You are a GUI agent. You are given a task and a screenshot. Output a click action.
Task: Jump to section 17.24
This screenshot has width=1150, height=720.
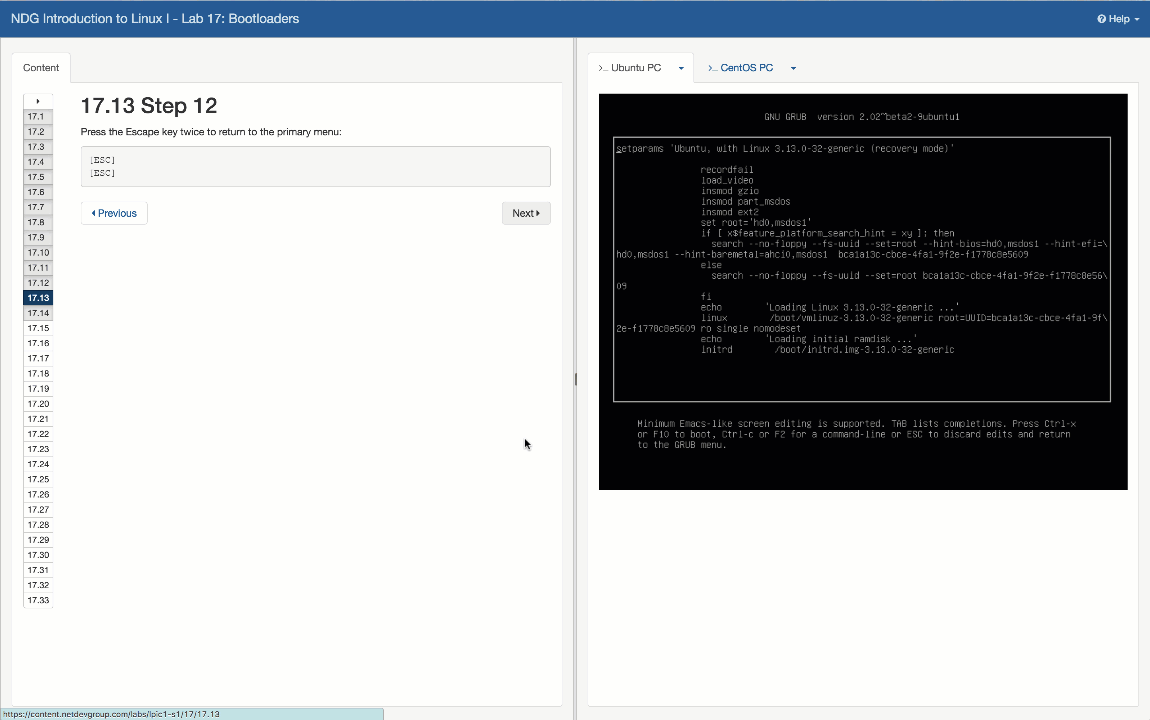pos(38,464)
